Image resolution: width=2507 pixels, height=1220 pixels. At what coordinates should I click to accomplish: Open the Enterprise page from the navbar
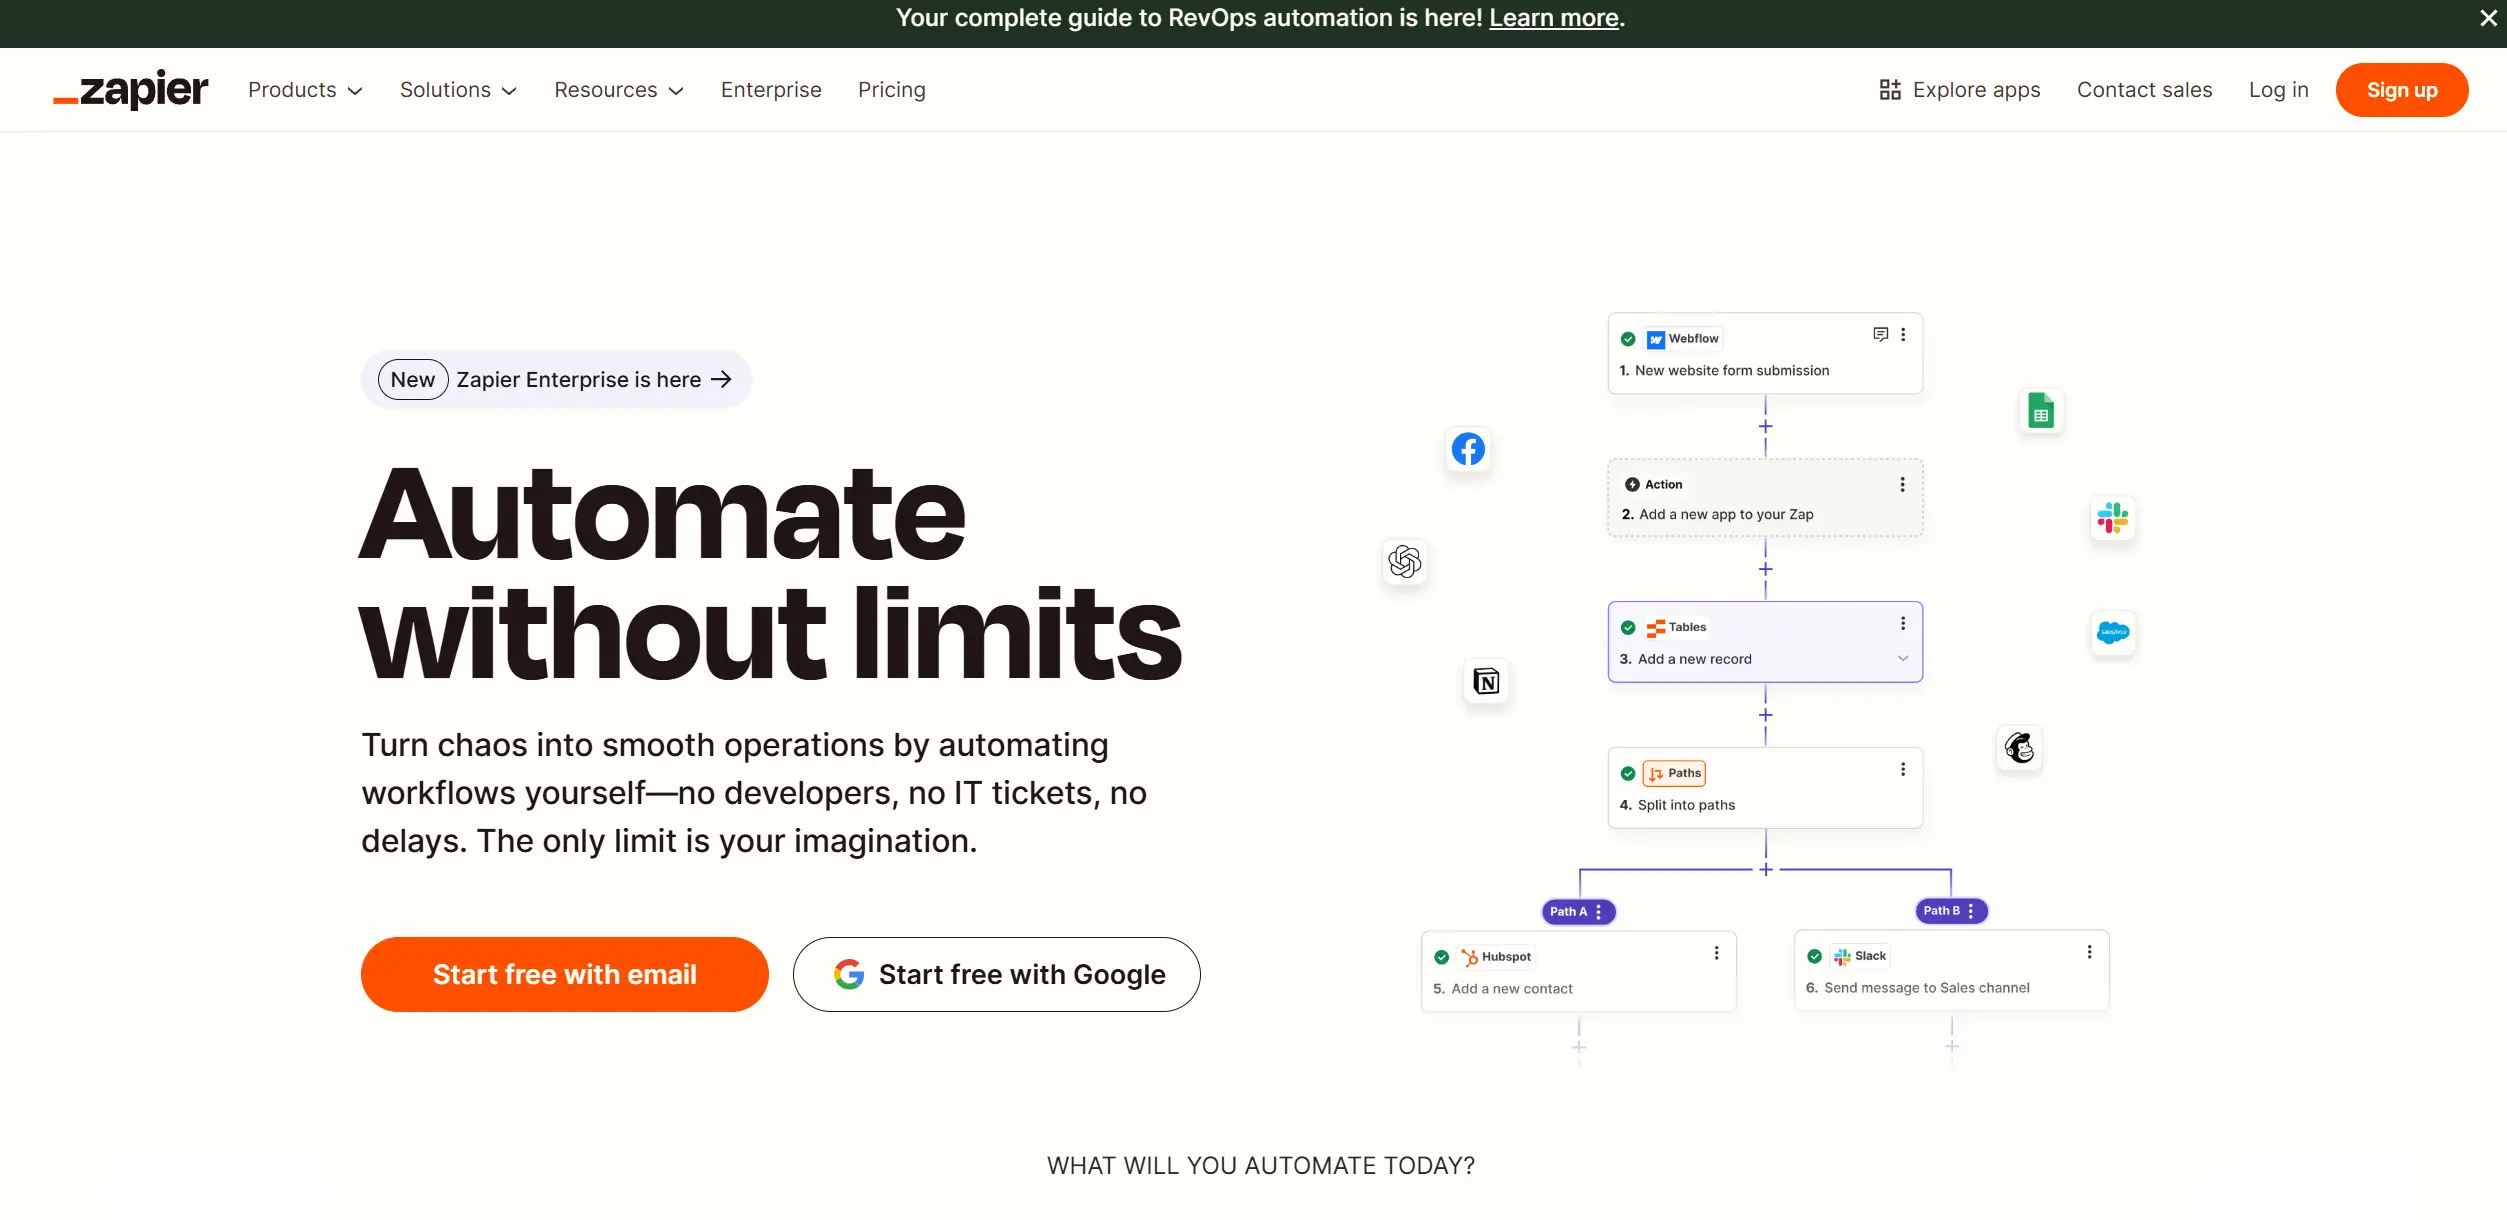tap(770, 90)
